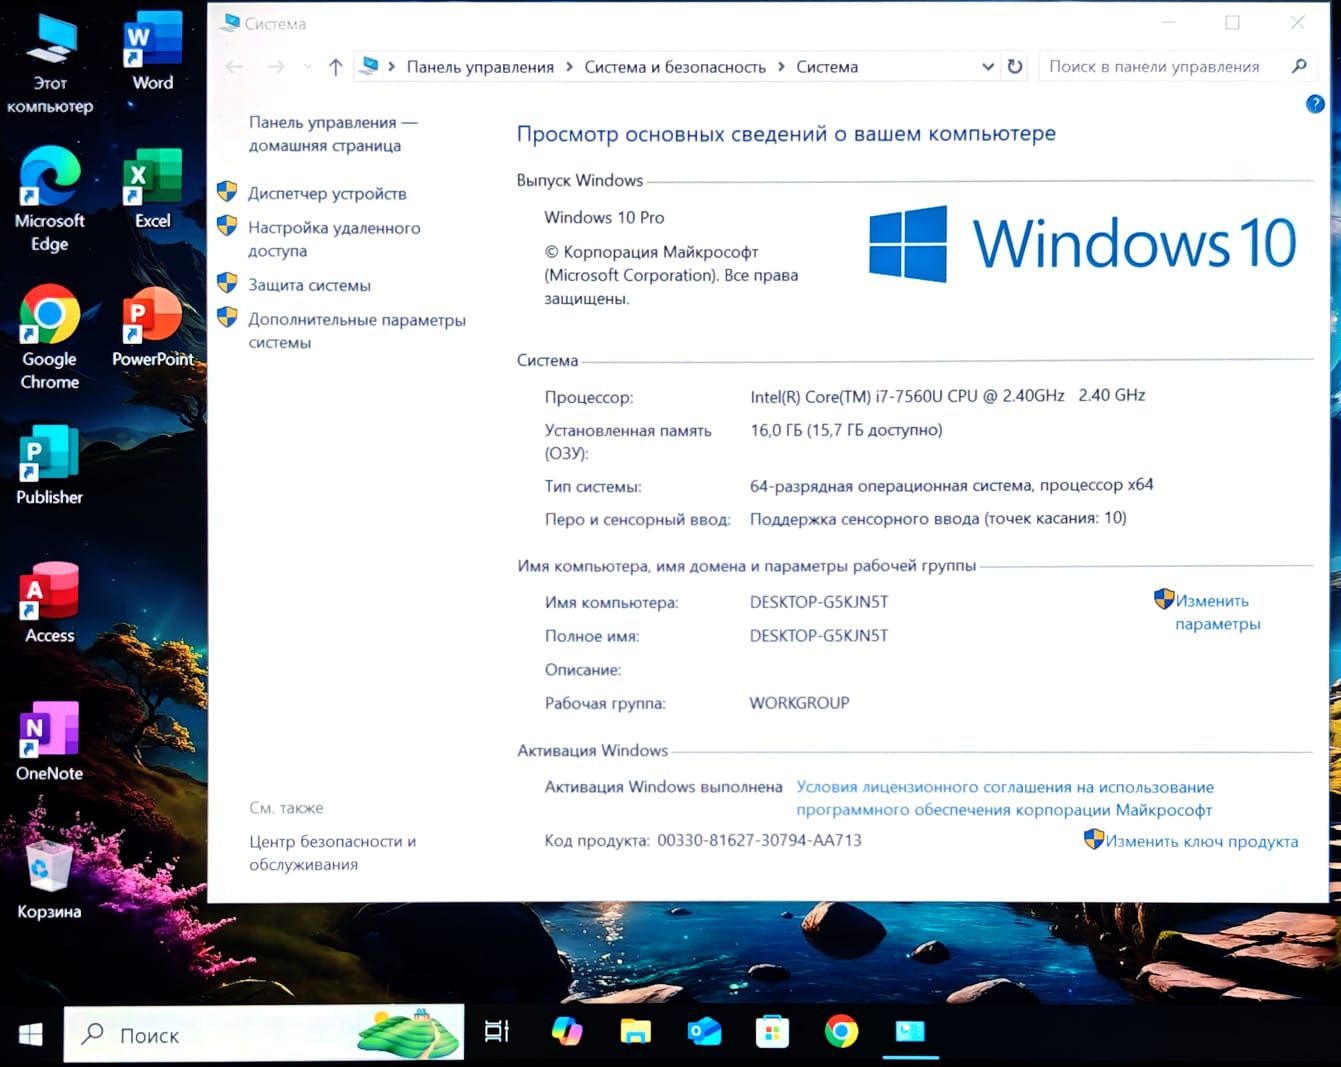This screenshot has width=1341, height=1067.
Task: Click the computer icon in address bar
Action: (369, 66)
